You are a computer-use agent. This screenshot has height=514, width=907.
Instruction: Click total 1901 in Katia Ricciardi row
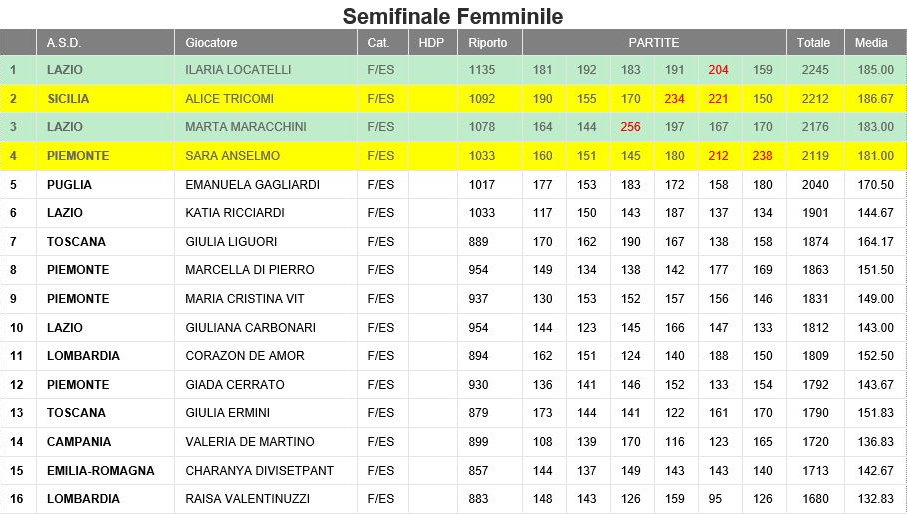click(x=815, y=213)
